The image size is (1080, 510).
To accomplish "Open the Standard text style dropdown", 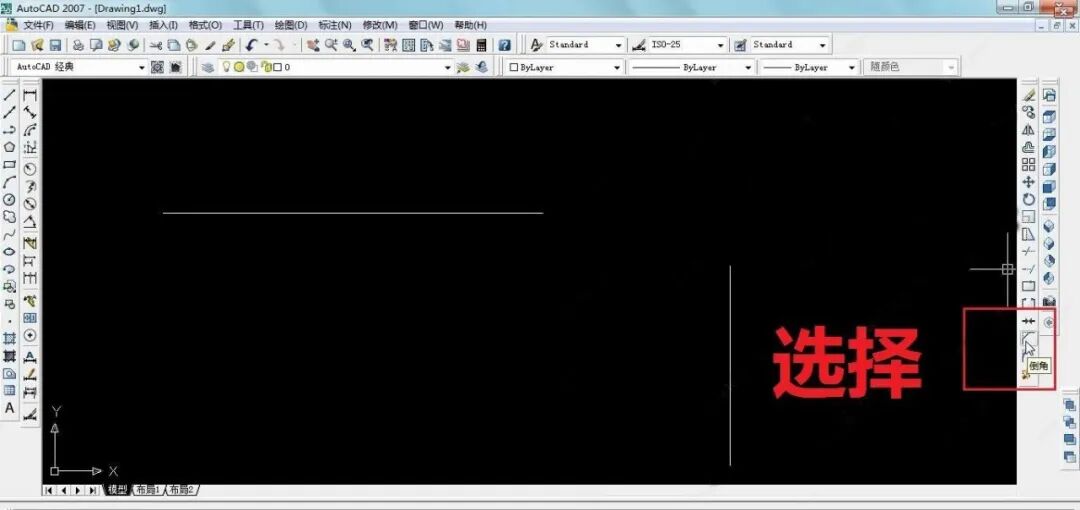I will click(x=619, y=45).
